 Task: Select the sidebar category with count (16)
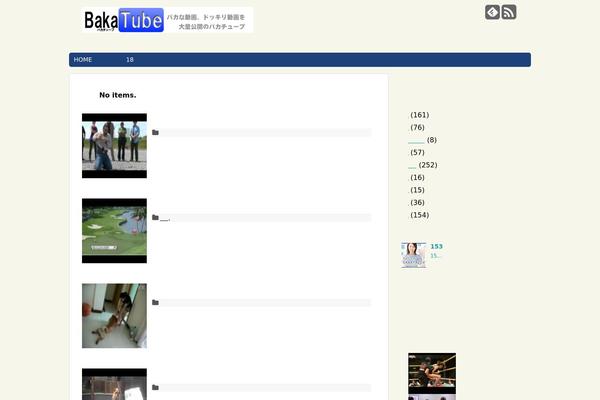pyautogui.click(x=416, y=178)
